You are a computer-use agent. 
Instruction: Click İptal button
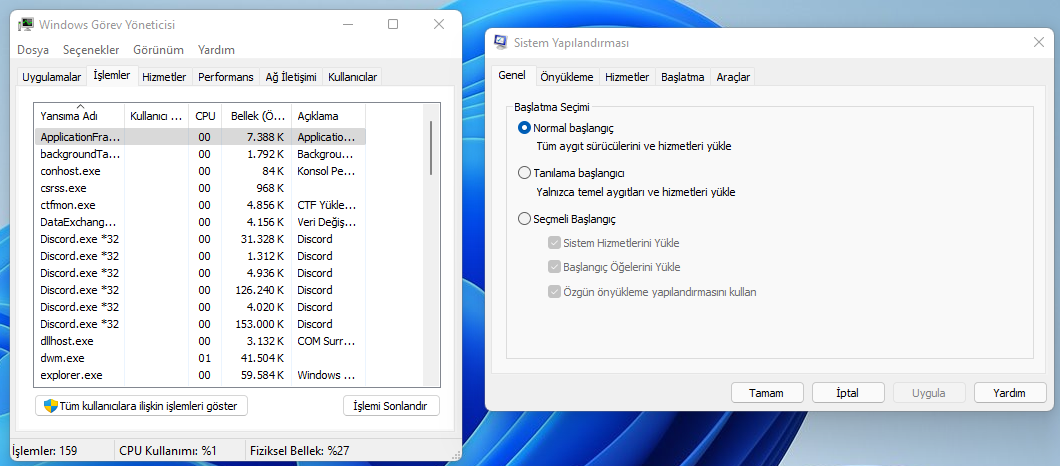848,393
